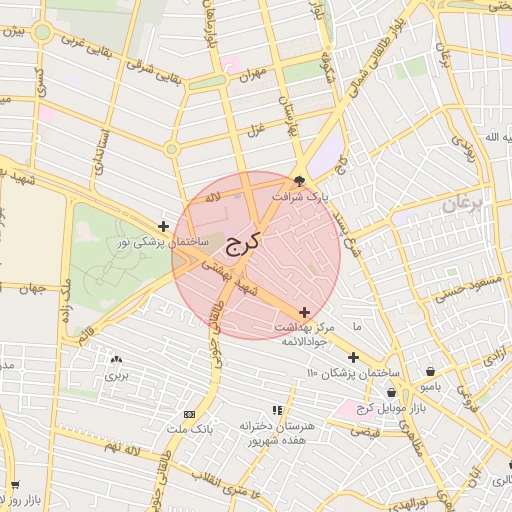
Task: Select the استانداری street label
Action: pyautogui.click(x=102, y=152)
